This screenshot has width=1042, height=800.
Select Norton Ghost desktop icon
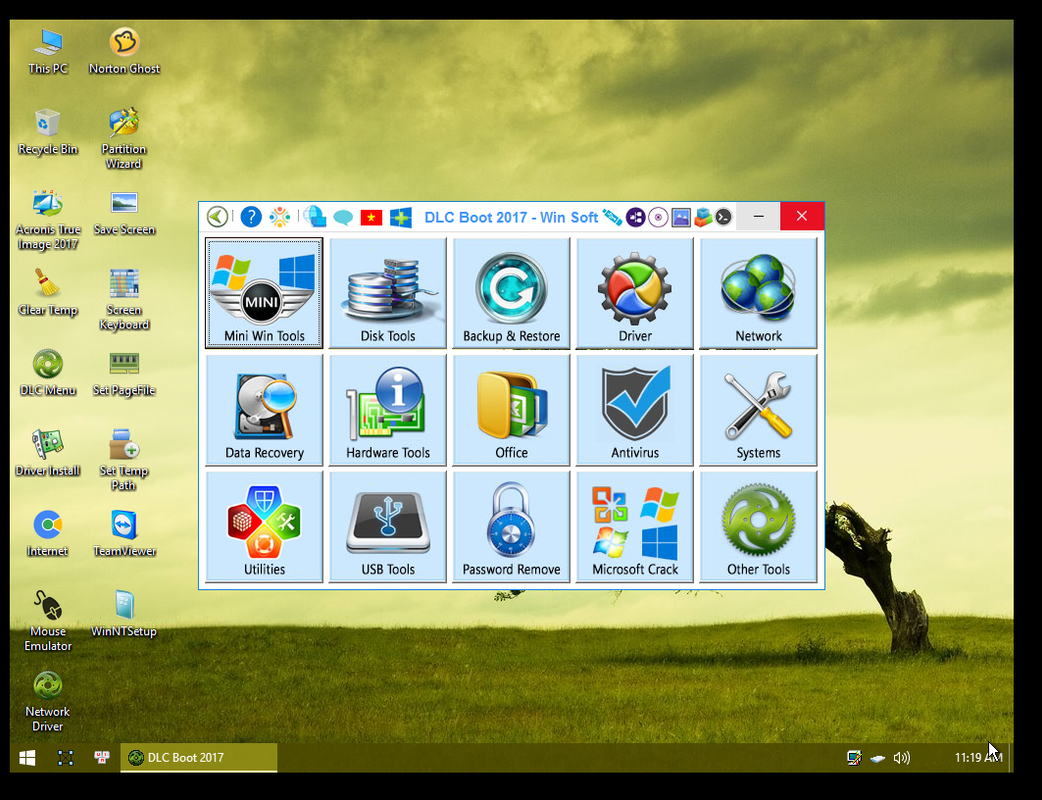click(x=124, y=51)
